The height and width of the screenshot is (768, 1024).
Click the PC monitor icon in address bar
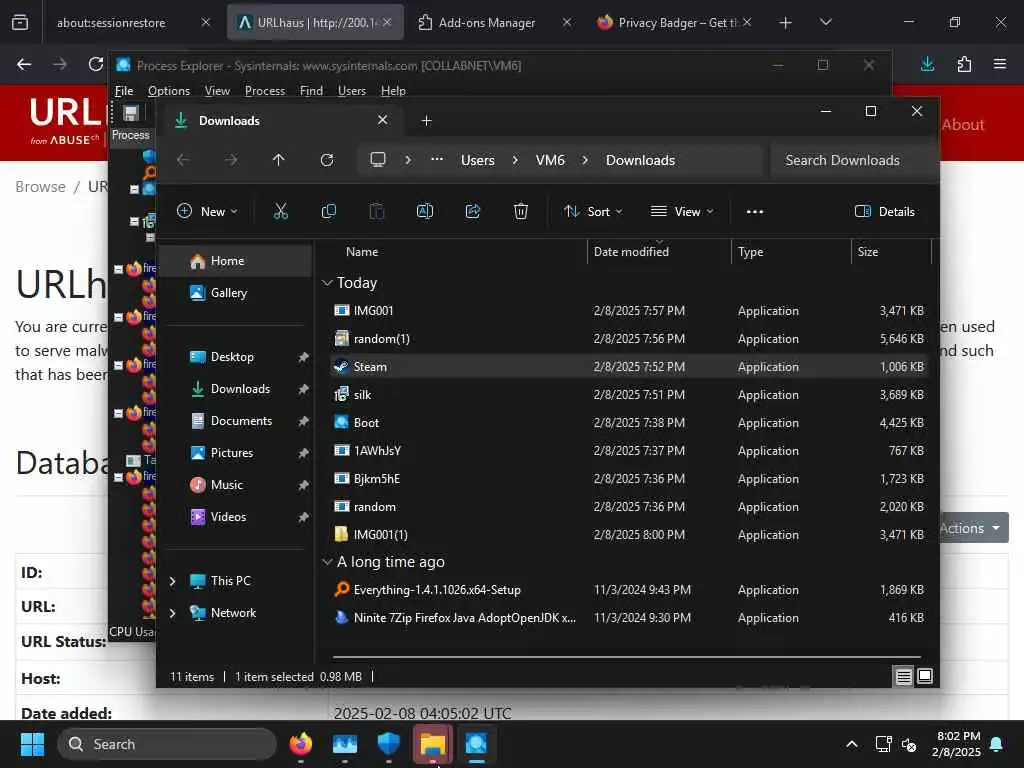click(x=378, y=160)
